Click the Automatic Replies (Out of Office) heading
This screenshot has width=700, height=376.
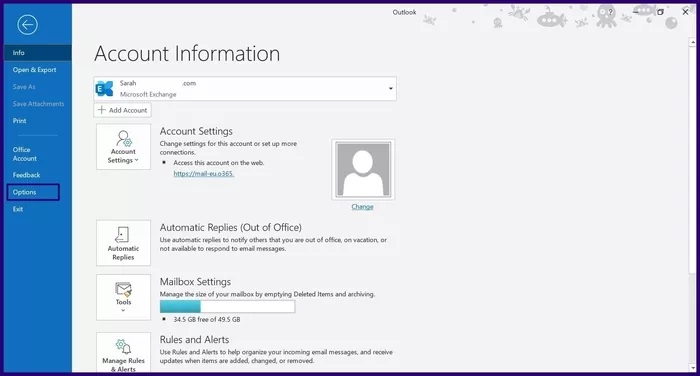pos(230,227)
